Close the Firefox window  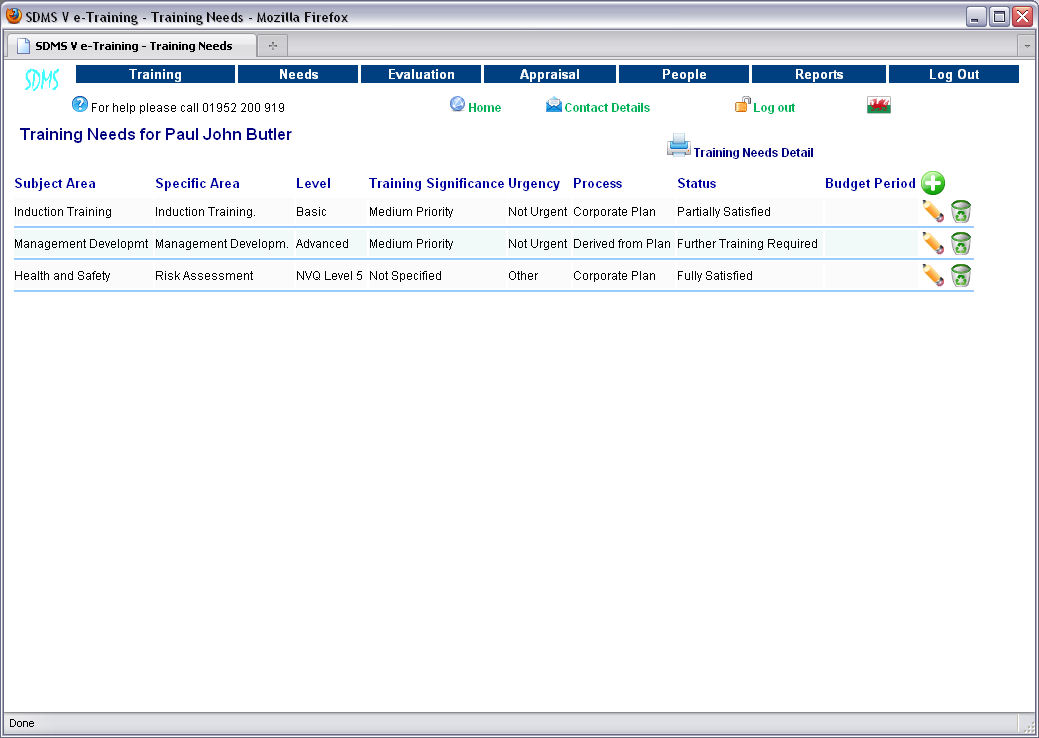click(1022, 17)
